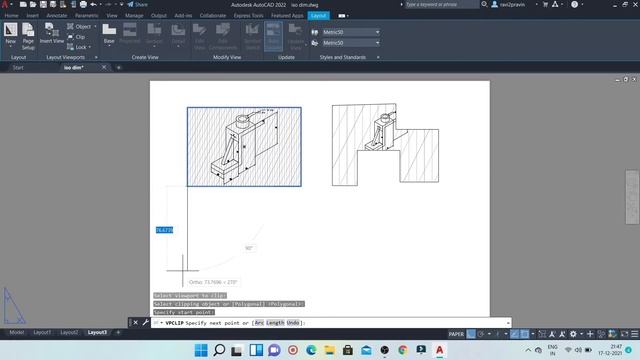Switch to the Express Tools ribbon tab
Image resolution: width=640 pixels, height=360 pixels.
pyautogui.click(x=249, y=16)
